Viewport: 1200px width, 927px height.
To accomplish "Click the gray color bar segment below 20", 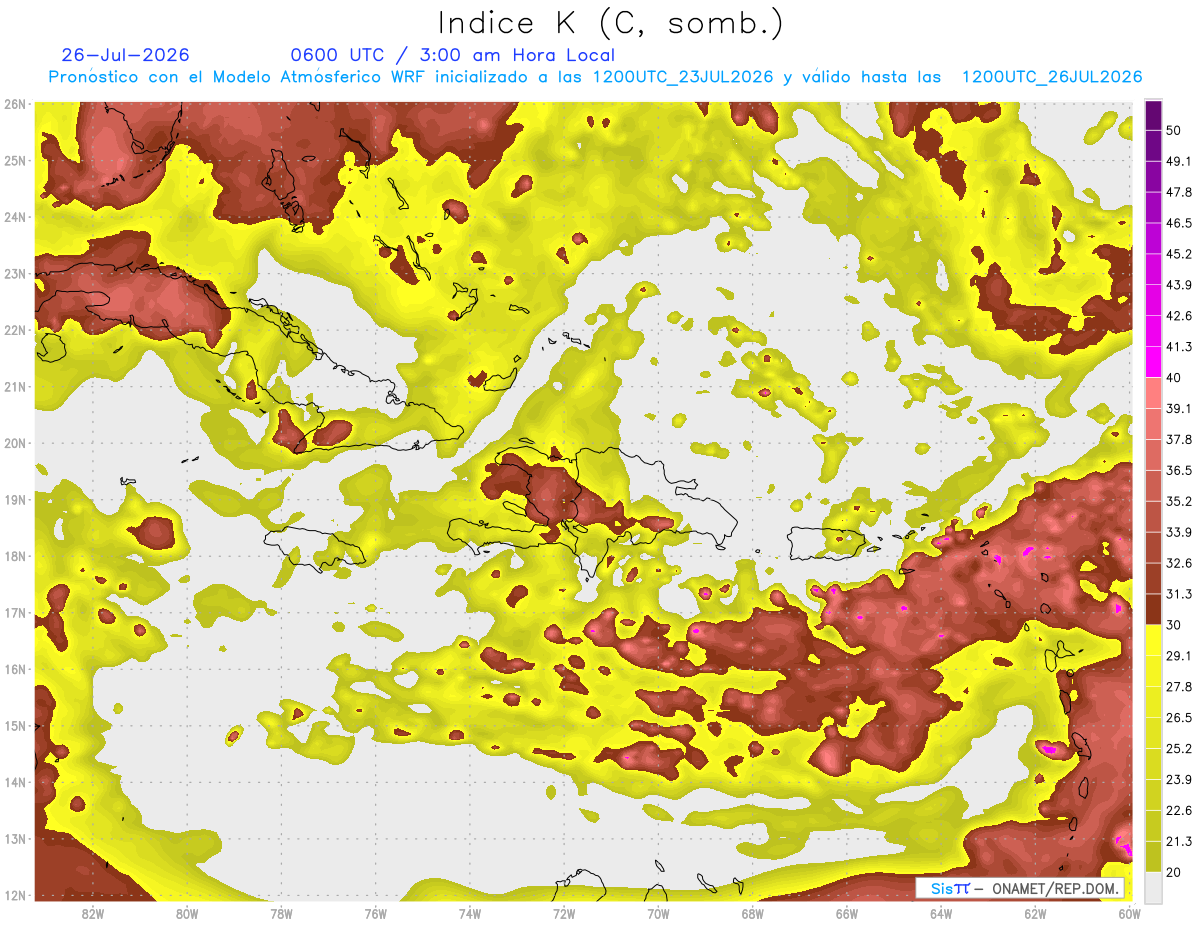I will tap(1153, 886).
